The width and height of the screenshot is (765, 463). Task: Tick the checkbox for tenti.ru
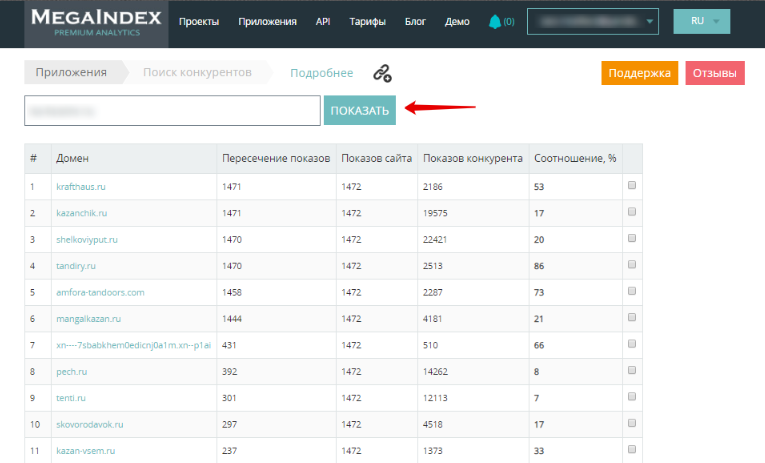coord(632,396)
